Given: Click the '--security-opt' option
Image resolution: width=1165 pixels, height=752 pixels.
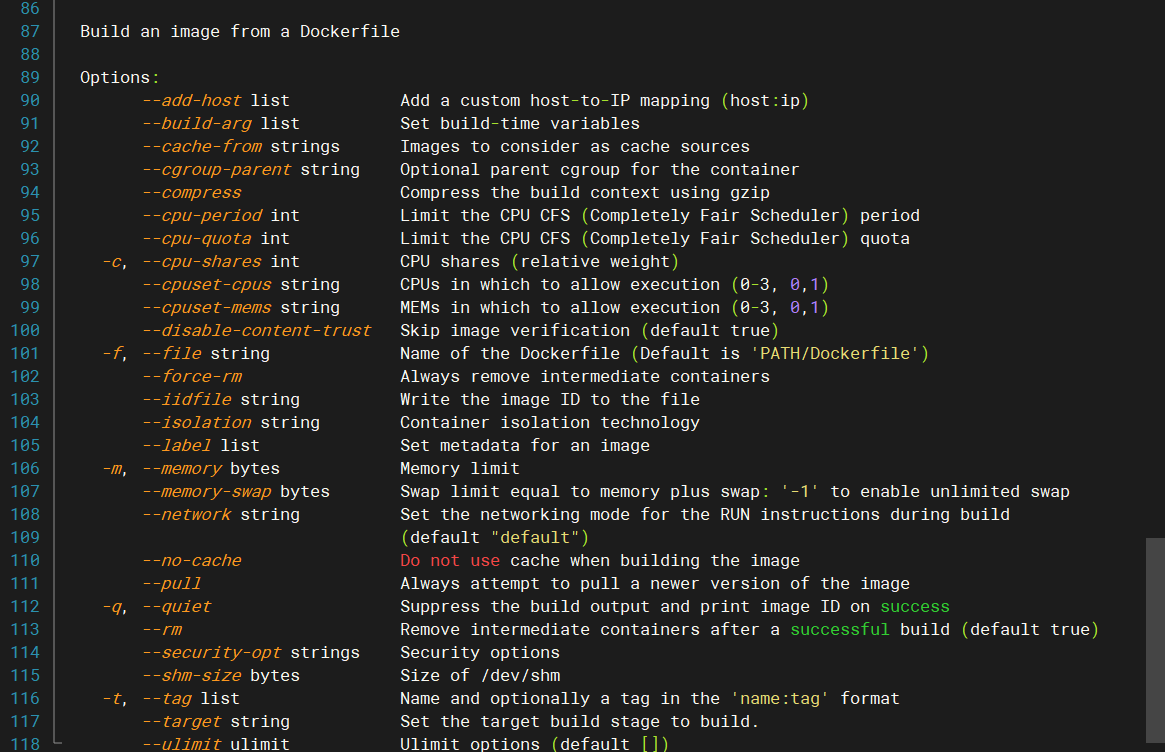Looking at the screenshot, I should pyautogui.click(x=212, y=653).
